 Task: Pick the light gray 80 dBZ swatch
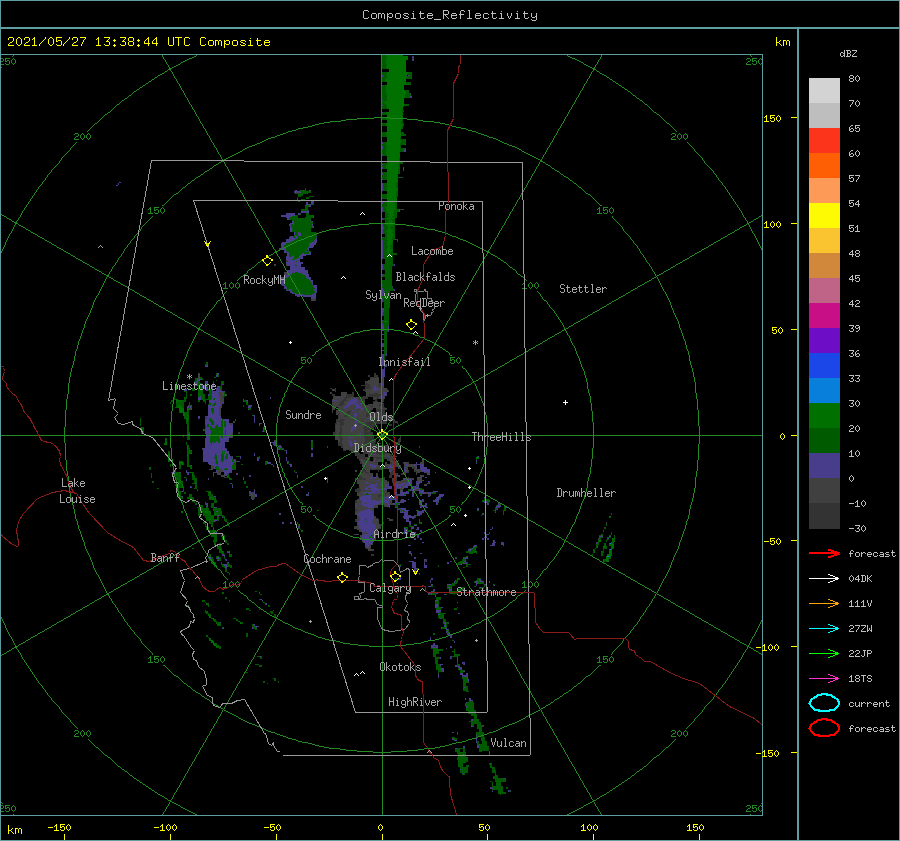(824, 91)
